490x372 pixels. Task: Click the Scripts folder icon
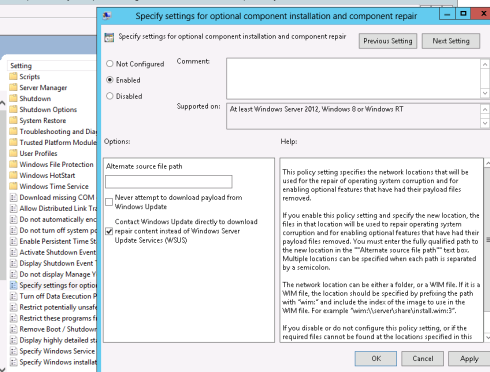click(x=13, y=76)
